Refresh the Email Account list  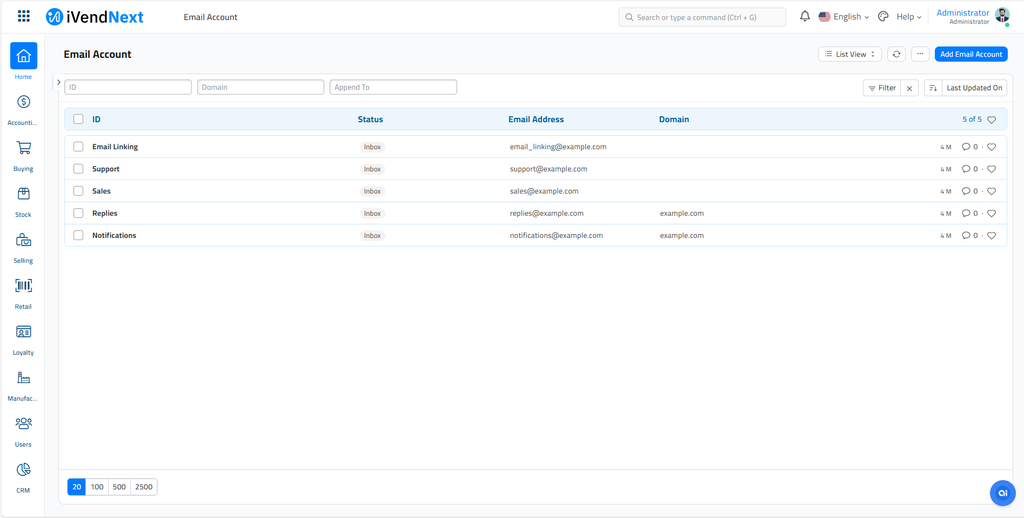(x=896, y=54)
